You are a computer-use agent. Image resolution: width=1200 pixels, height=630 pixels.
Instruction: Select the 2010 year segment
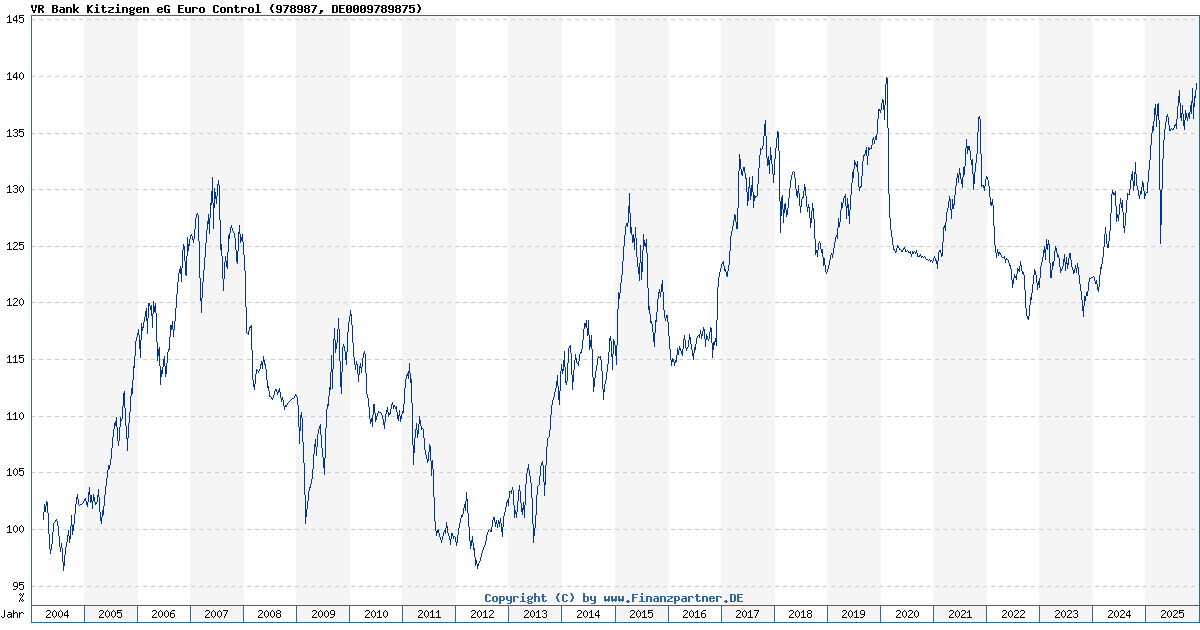(376, 614)
